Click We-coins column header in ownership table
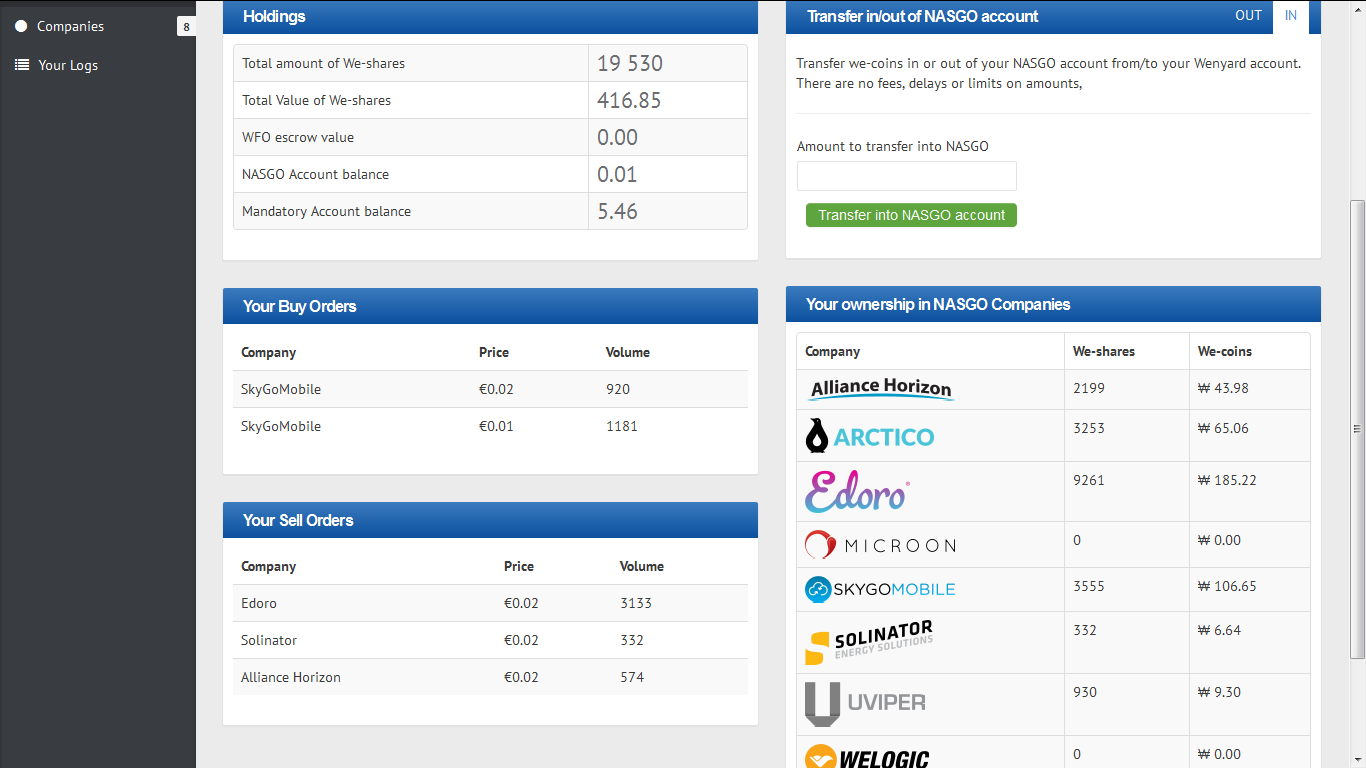The height and width of the screenshot is (768, 1366). pyautogui.click(x=1225, y=351)
